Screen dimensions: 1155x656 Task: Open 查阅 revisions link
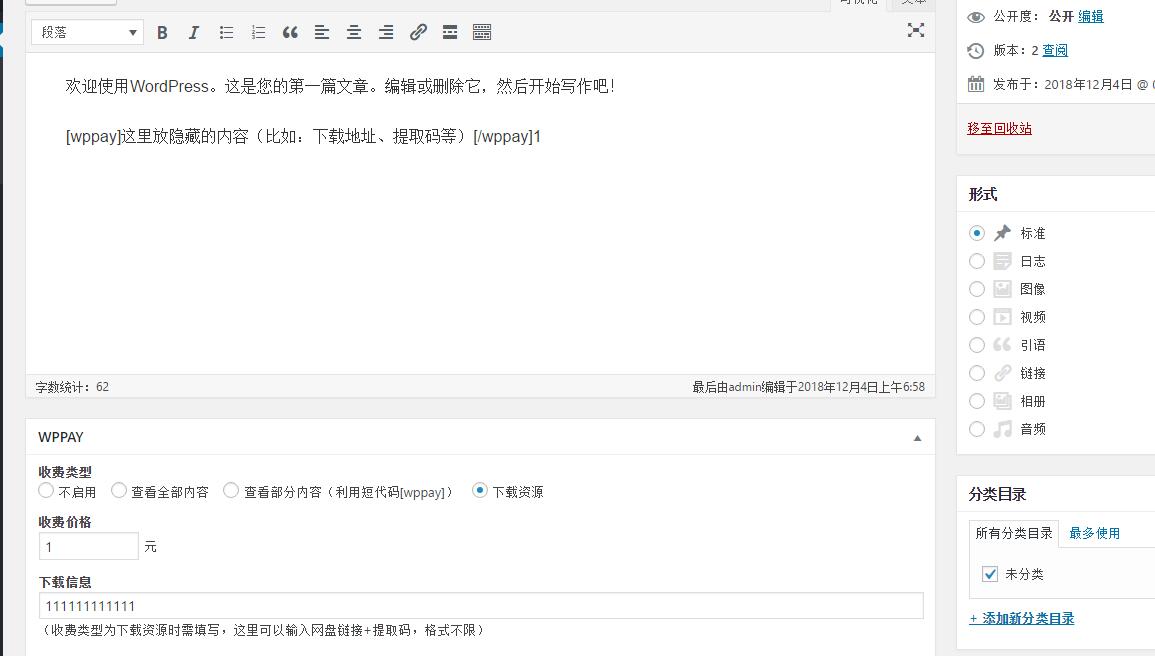click(1055, 50)
